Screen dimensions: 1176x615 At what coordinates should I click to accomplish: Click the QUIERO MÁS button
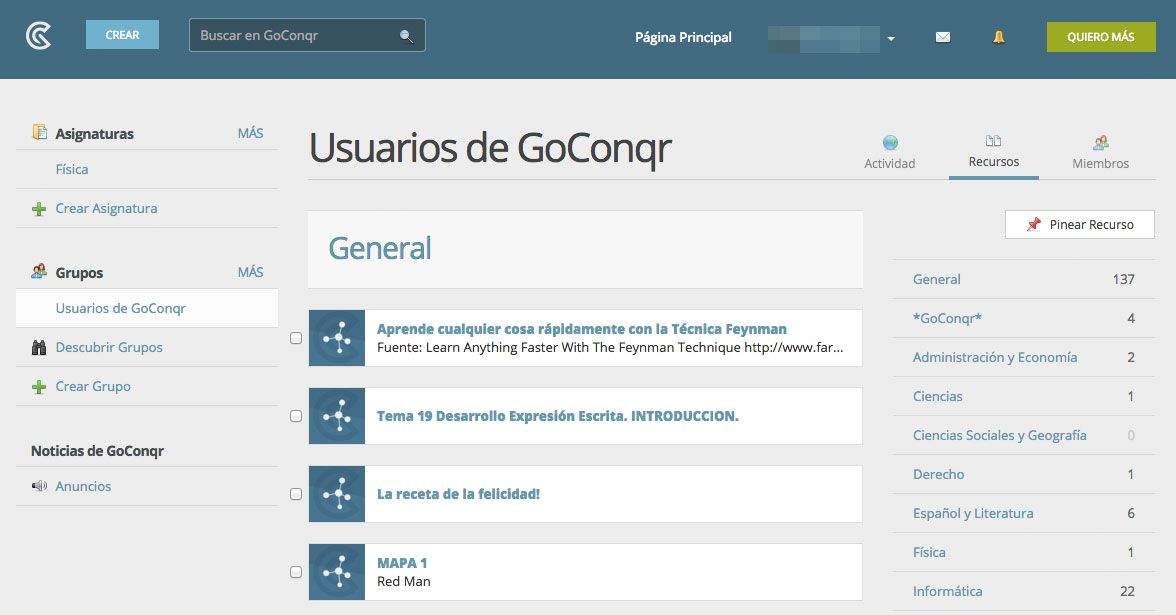1101,37
